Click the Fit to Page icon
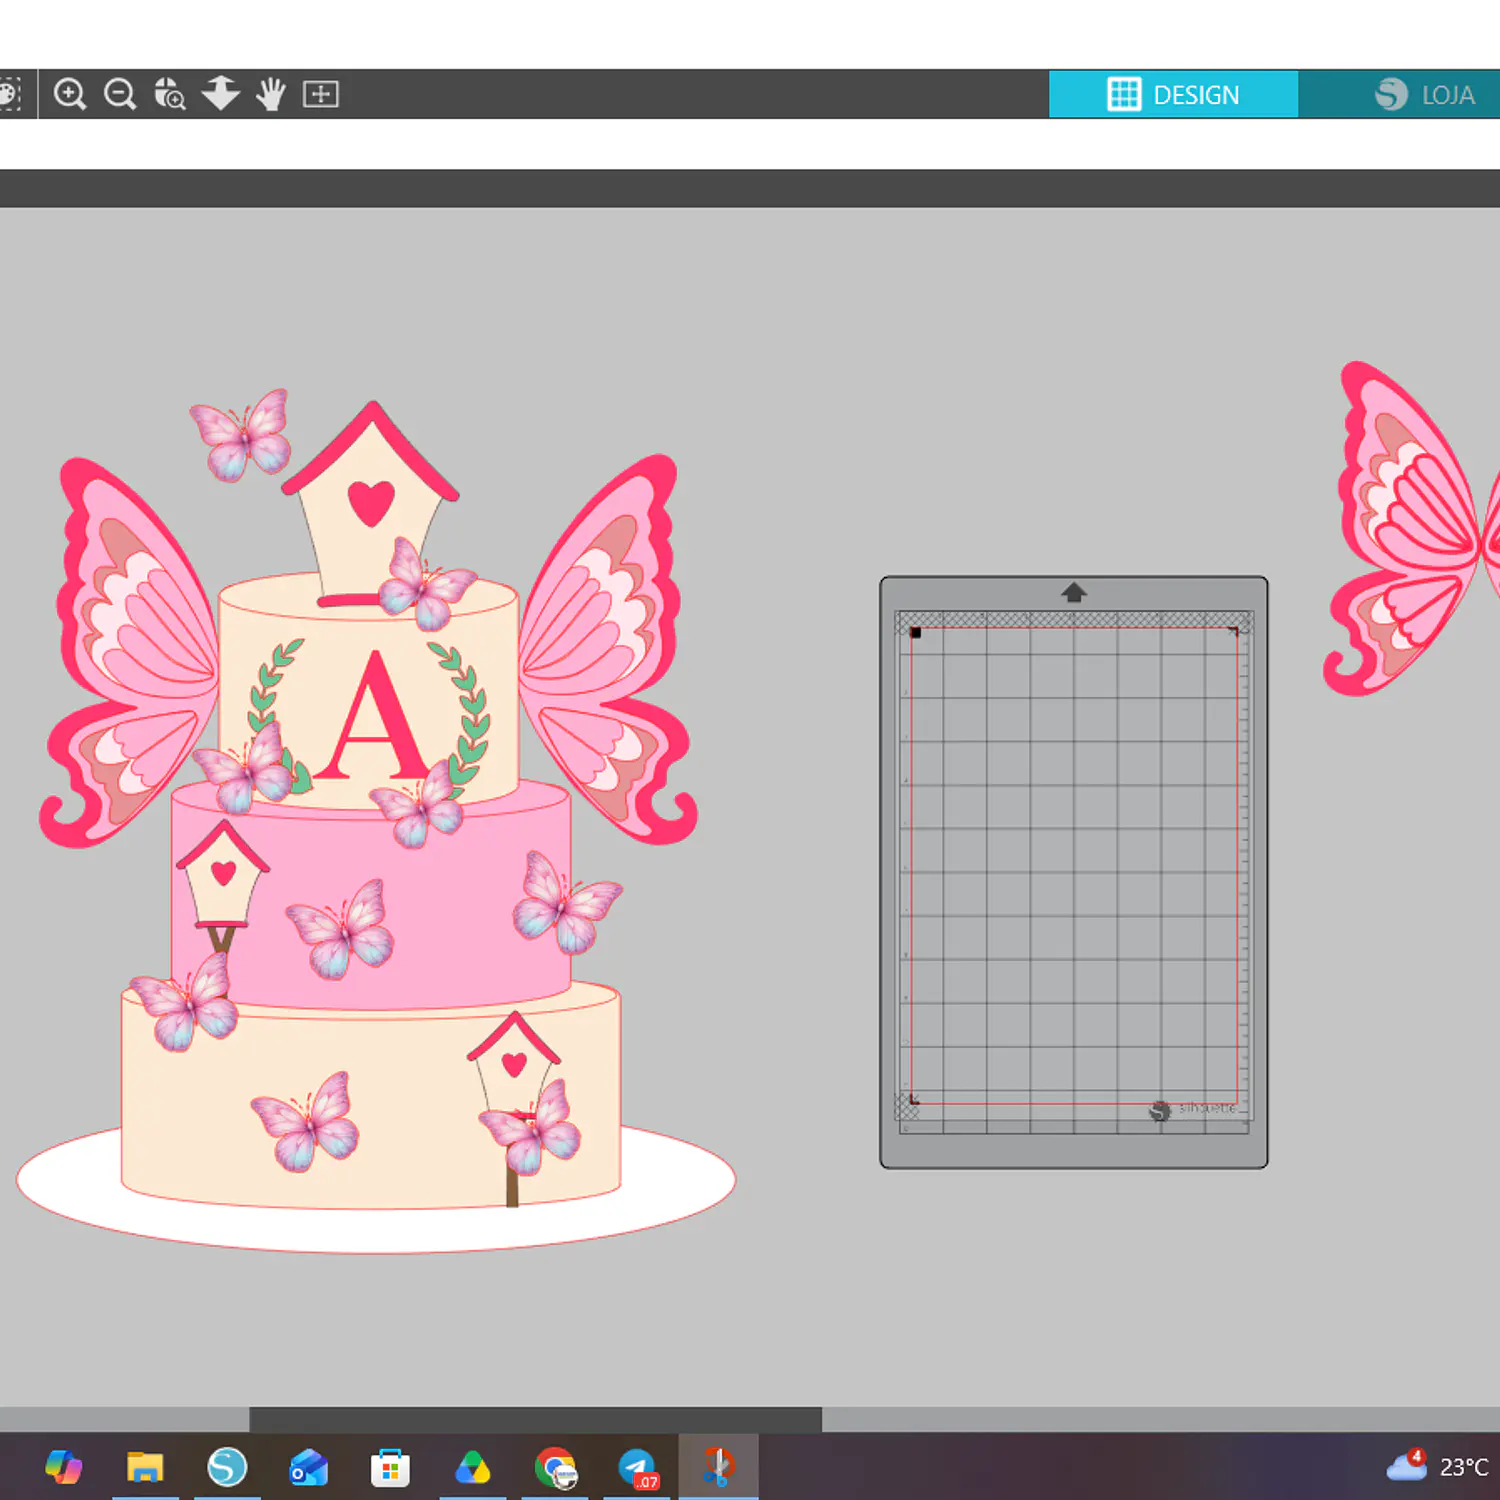This screenshot has height=1500, width=1500. pos(321,94)
